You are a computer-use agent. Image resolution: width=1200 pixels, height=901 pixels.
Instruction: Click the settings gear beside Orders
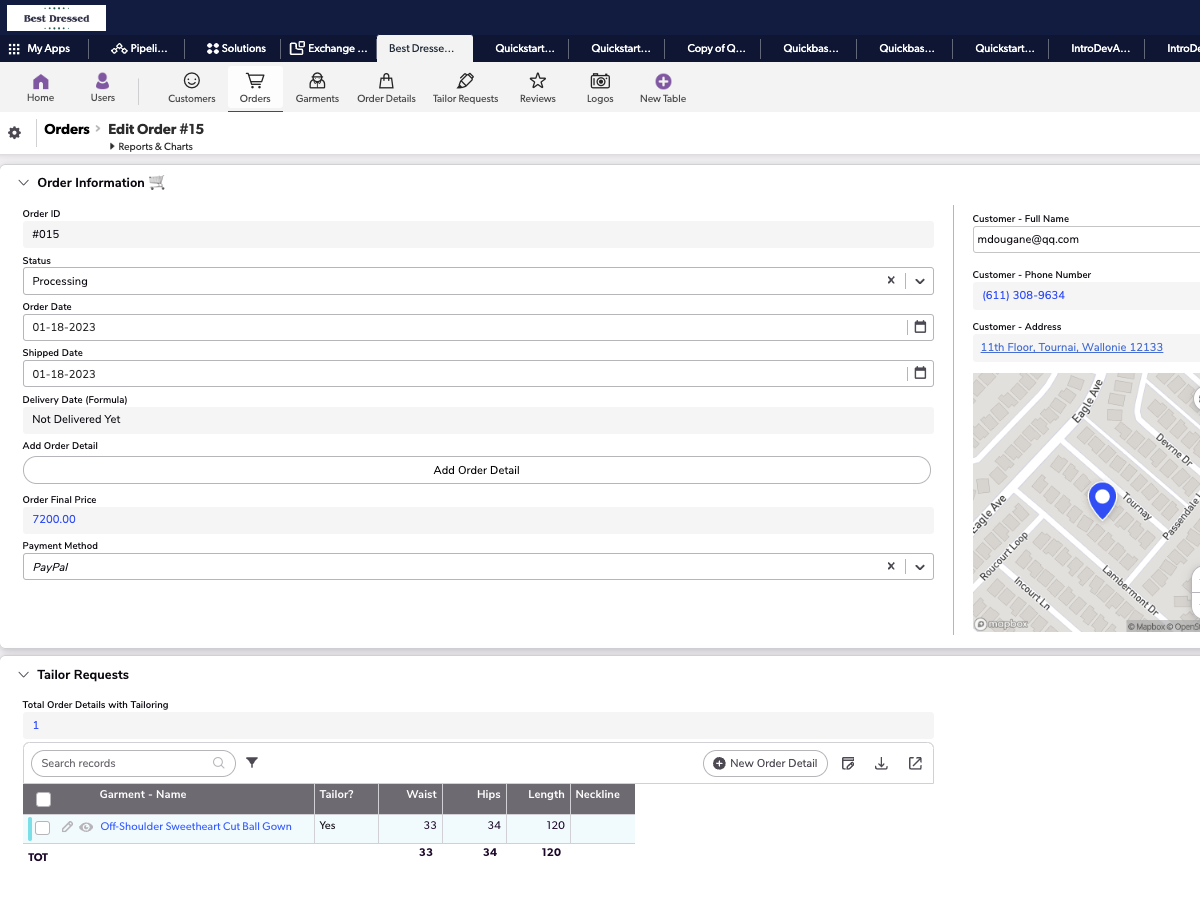click(15, 133)
